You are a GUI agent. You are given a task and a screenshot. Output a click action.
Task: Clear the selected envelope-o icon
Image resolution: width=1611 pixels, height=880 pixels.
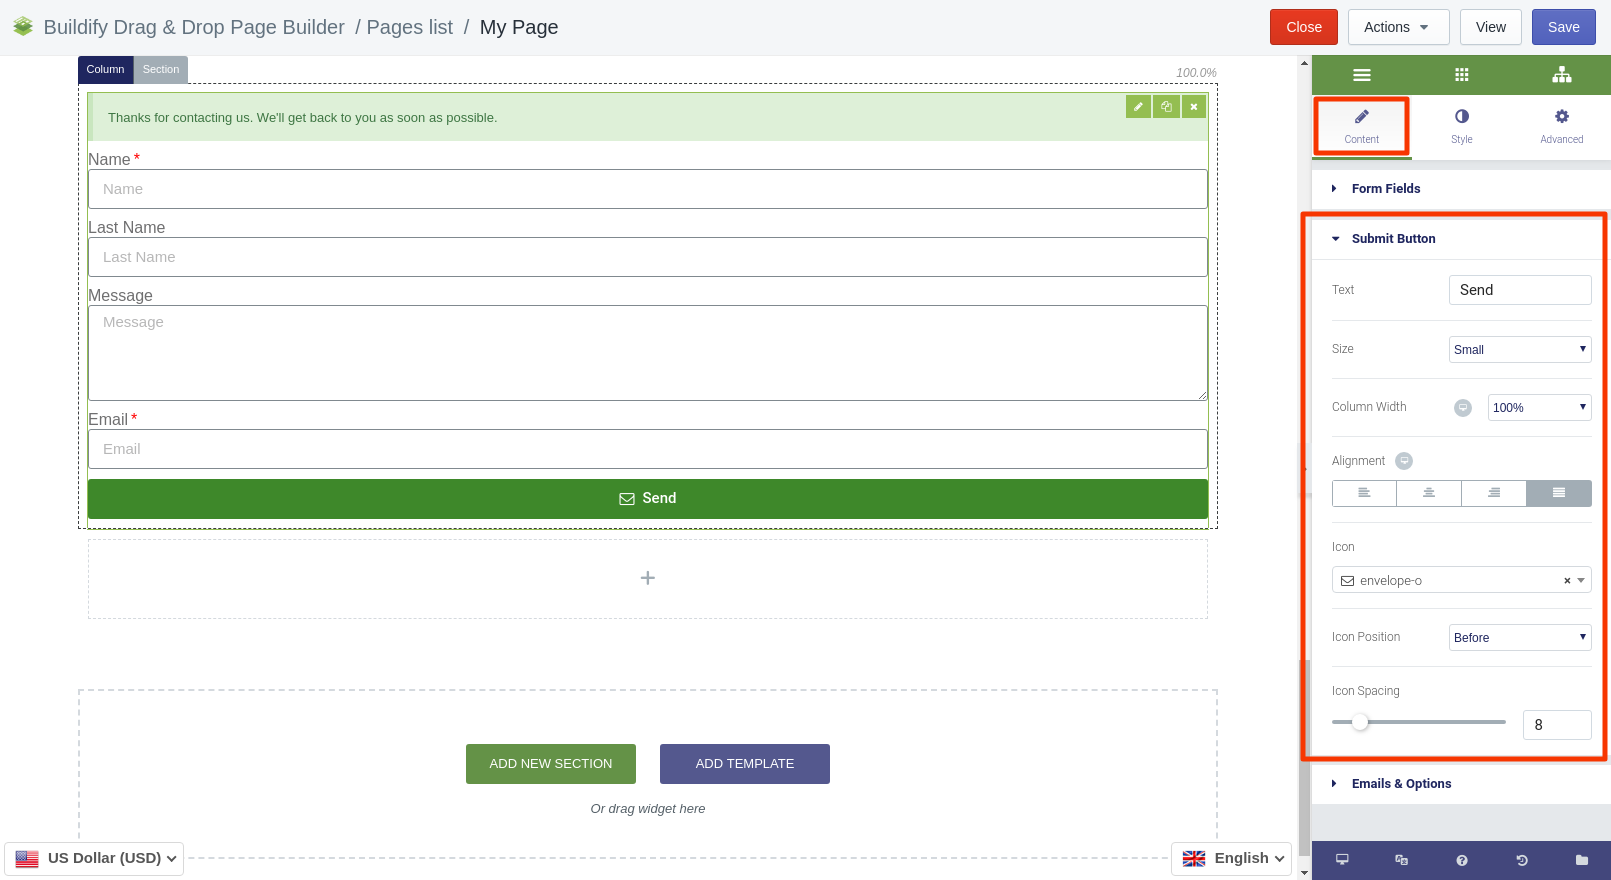[x=1566, y=580]
